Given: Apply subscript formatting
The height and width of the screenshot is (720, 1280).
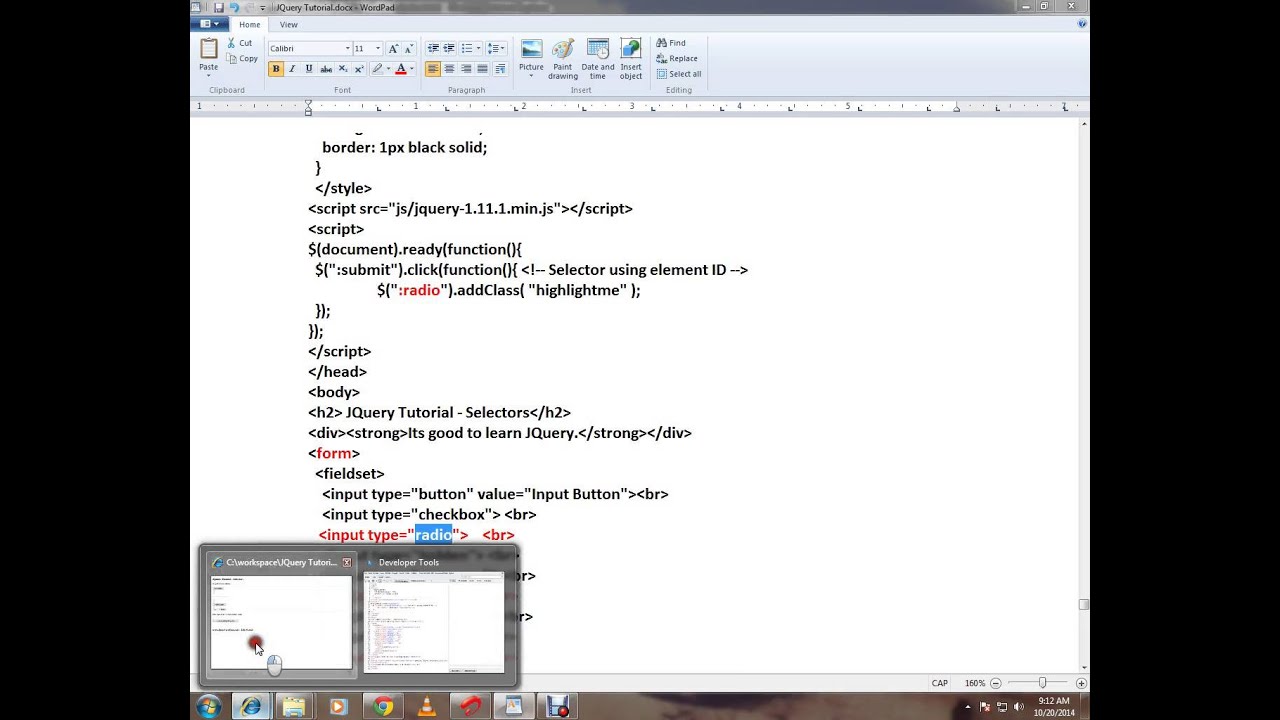Looking at the screenshot, I should 343,69.
